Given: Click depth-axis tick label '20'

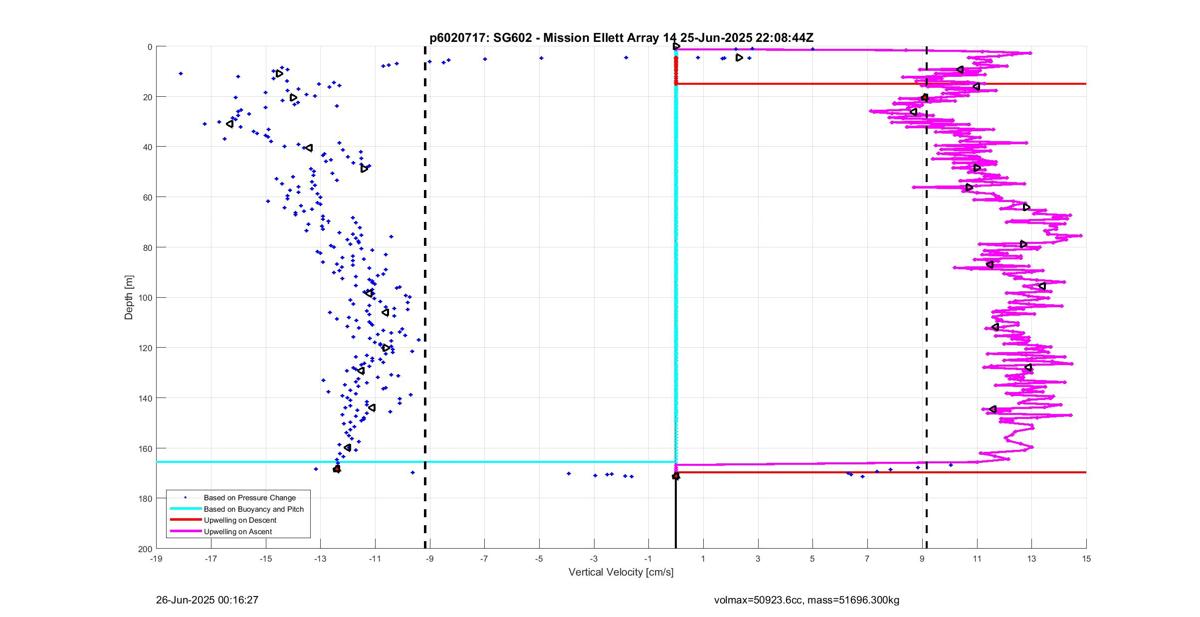Looking at the screenshot, I should click(146, 97).
